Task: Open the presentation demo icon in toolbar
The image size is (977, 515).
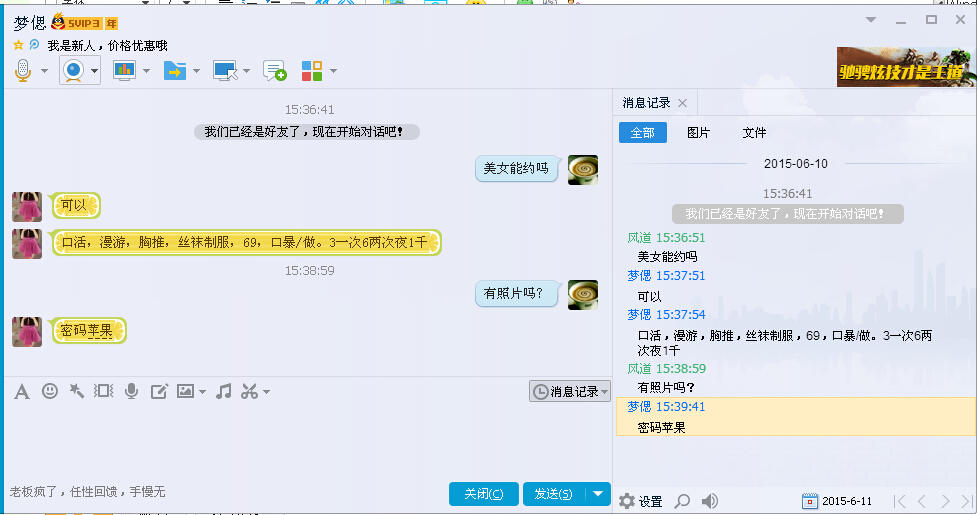Action: pos(125,70)
